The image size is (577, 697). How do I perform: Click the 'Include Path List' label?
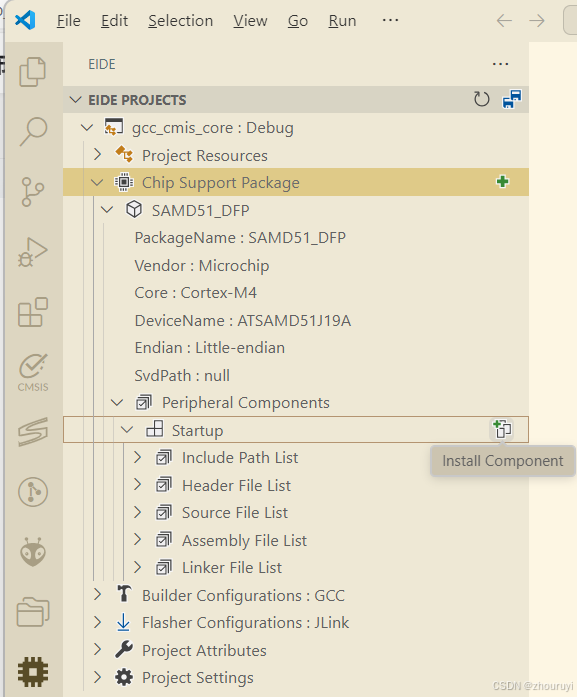[240, 457]
